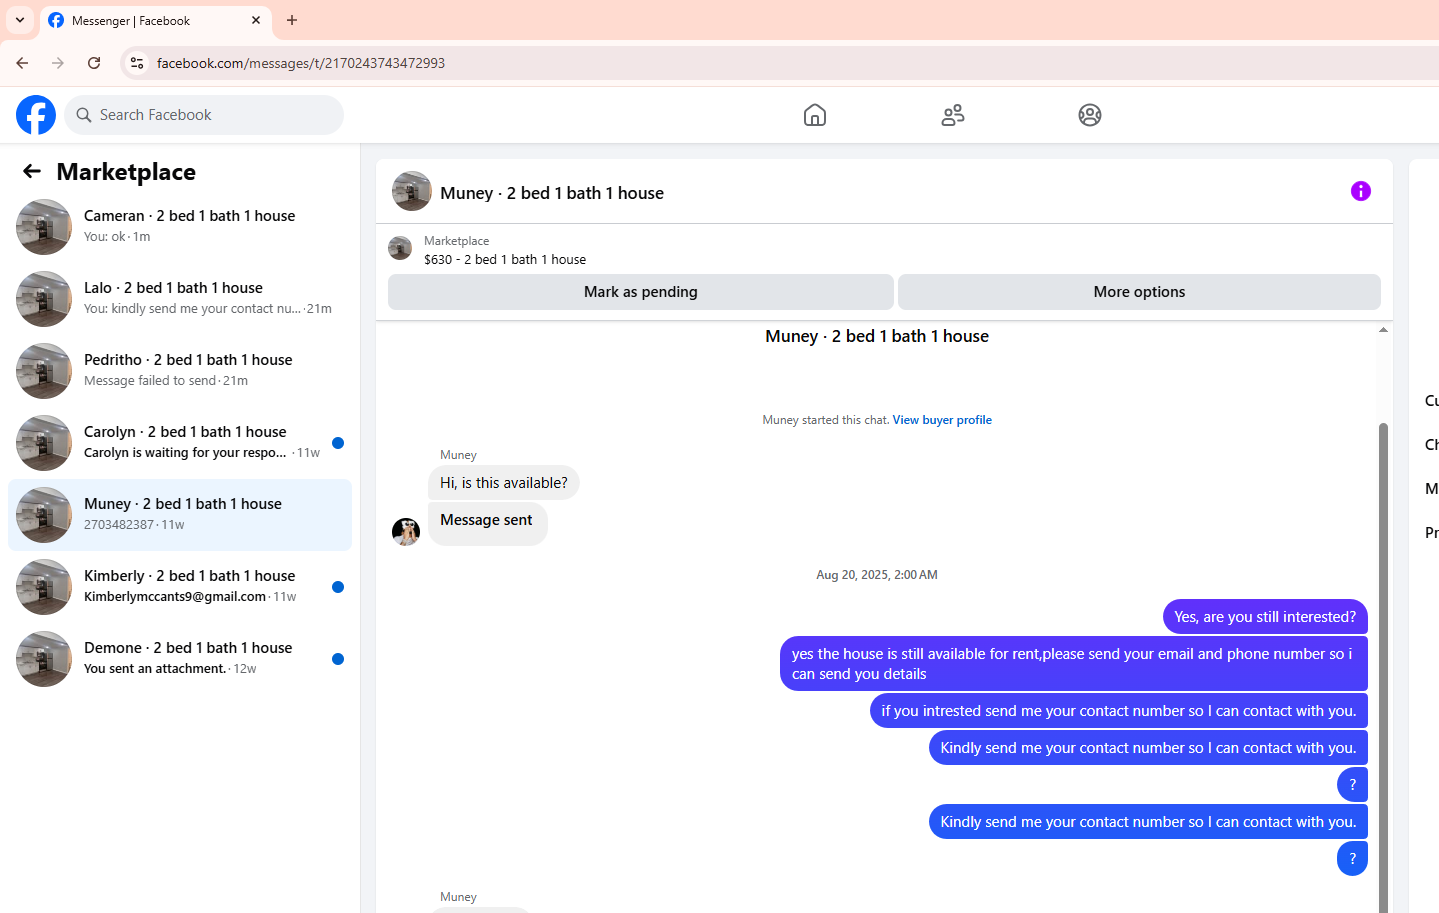Image resolution: width=1439 pixels, height=913 pixels.
Task: Click the Facebook logo icon
Action: (x=36, y=115)
